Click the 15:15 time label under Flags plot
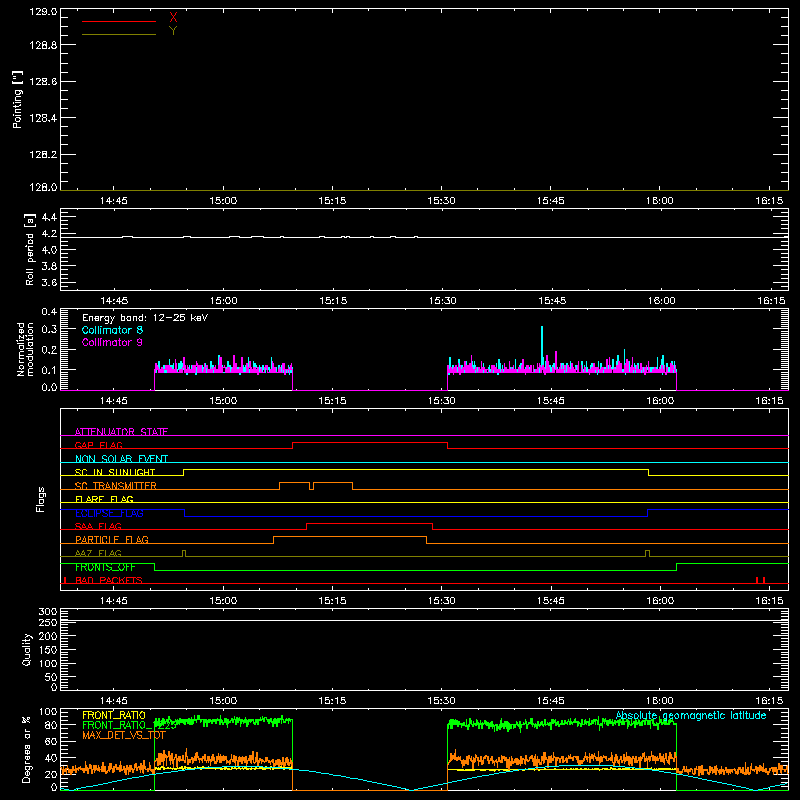 [332, 601]
